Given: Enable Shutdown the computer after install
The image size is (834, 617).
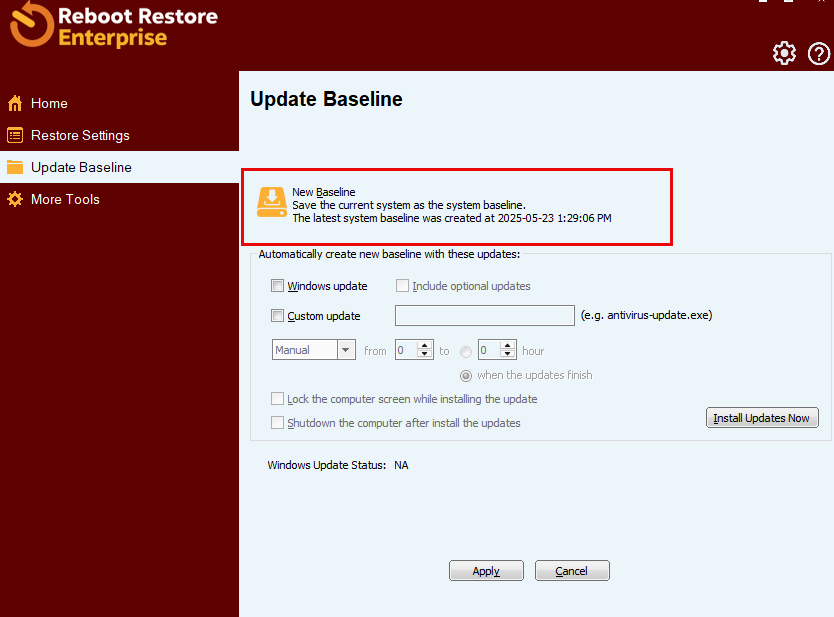Looking at the screenshot, I should (x=277, y=422).
